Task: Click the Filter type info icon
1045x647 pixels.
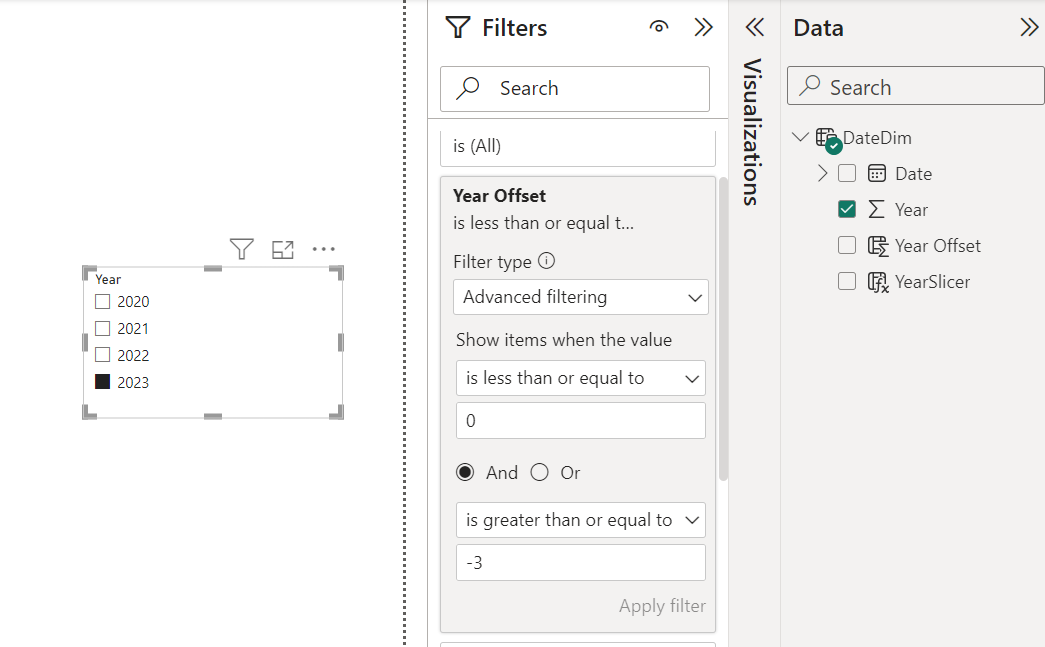Action: click(x=546, y=261)
